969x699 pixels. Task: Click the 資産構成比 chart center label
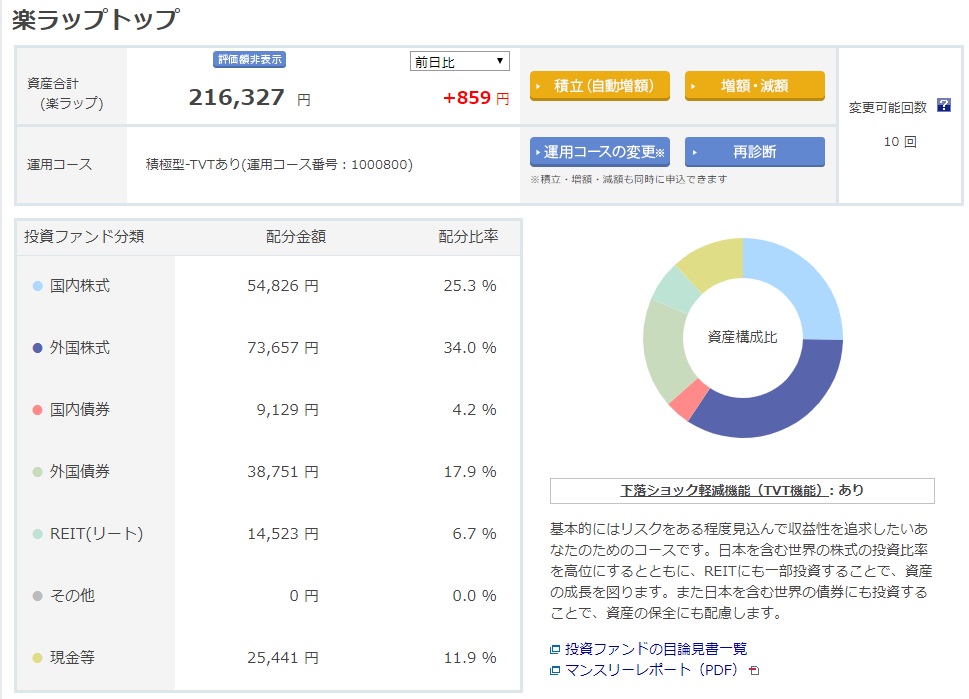click(x=742, y=337)
